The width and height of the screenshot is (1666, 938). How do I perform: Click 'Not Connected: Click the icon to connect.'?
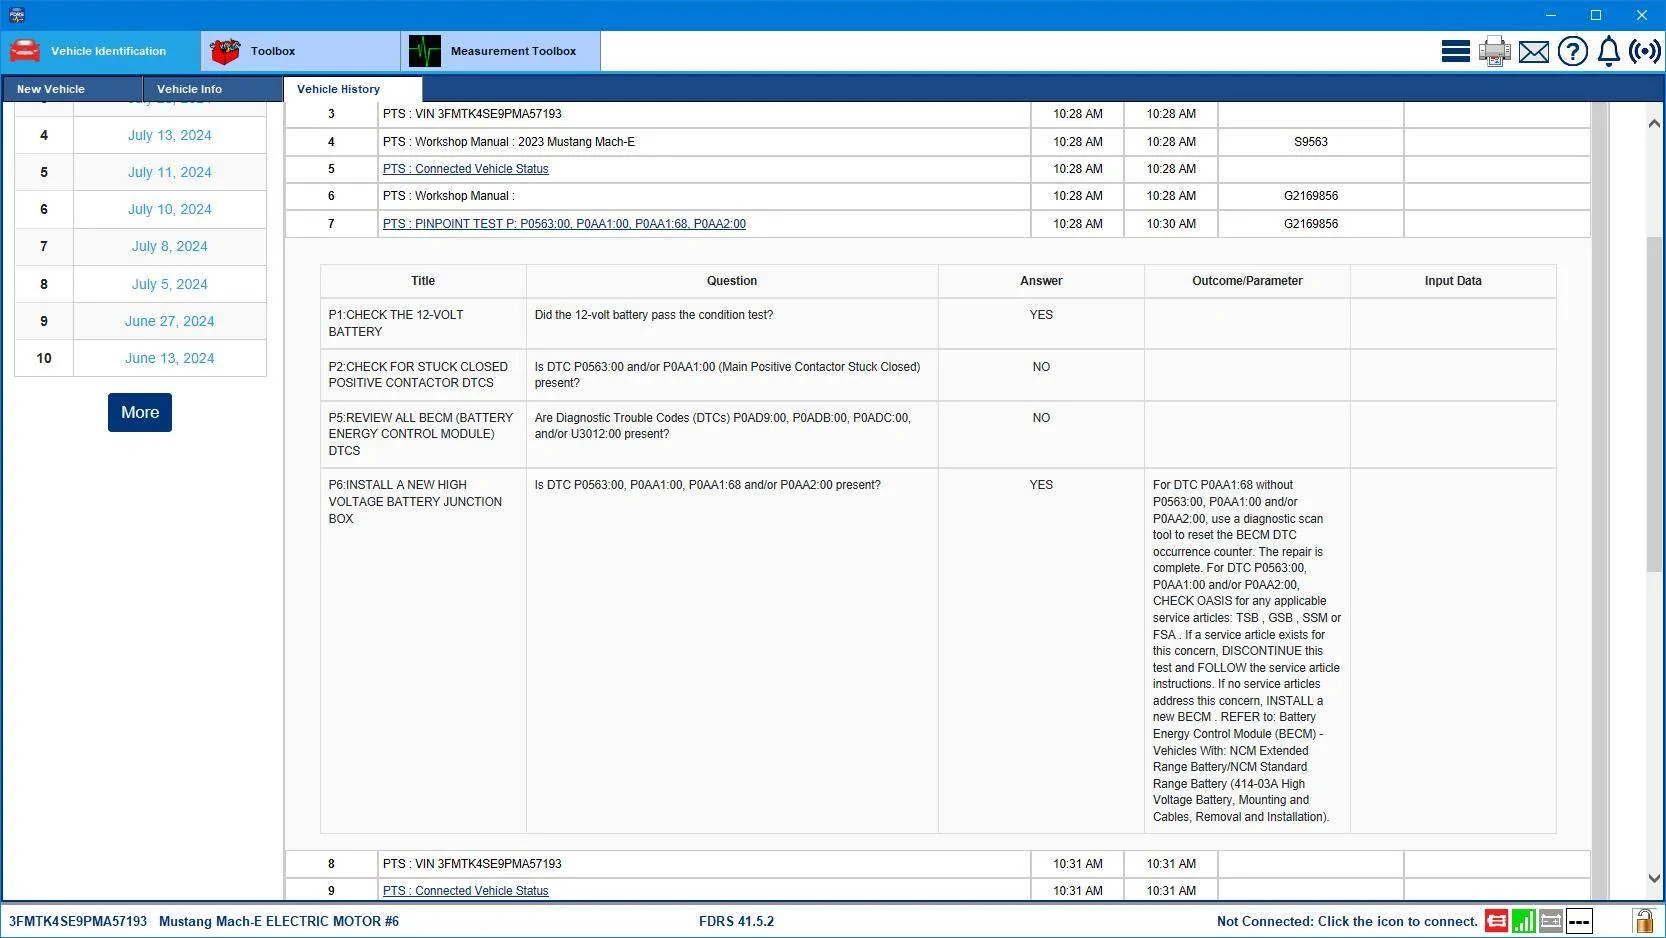coord(1347,921)
